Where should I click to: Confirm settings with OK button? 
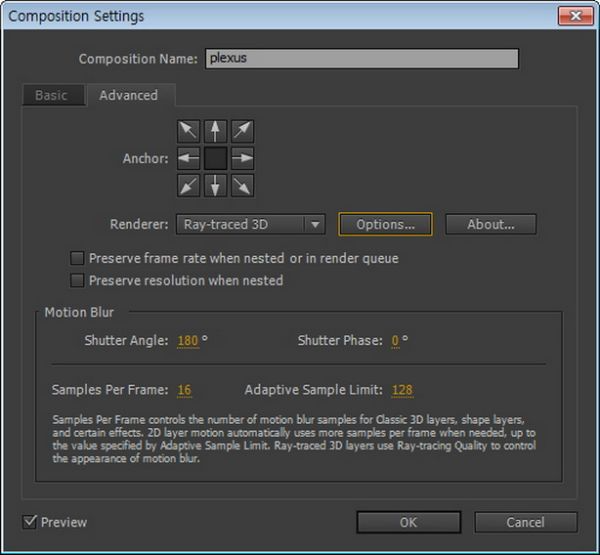pyautogui.click(x=409, y=522)
